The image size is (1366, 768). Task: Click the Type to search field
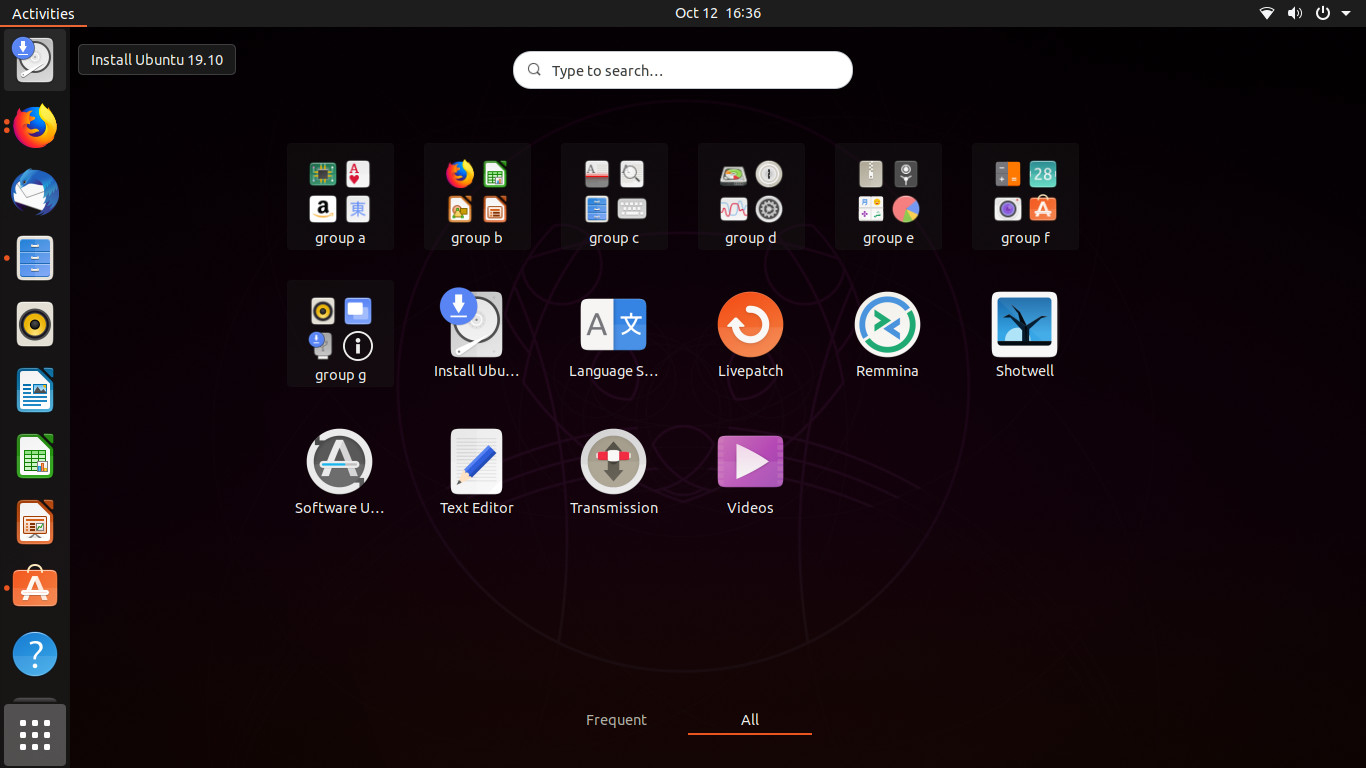683,70
